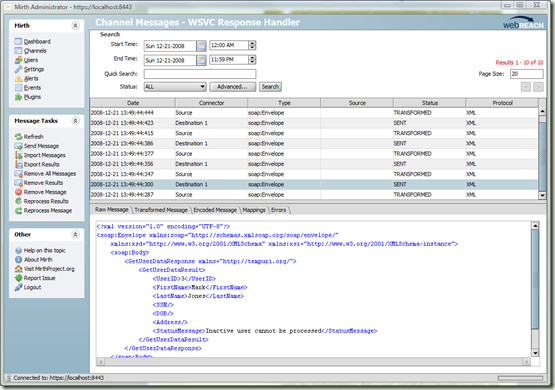Click the Start Time date field

(x=170, y=46)
